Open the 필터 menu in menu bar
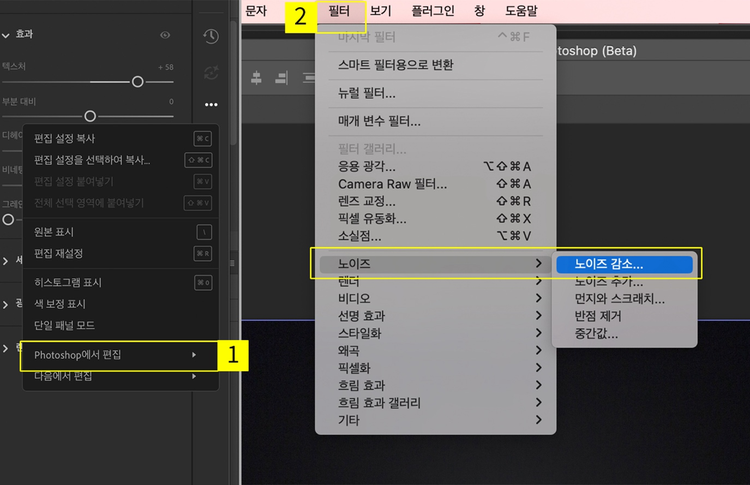This screenshot has width=750, height=485. click(x=339, y=11)
